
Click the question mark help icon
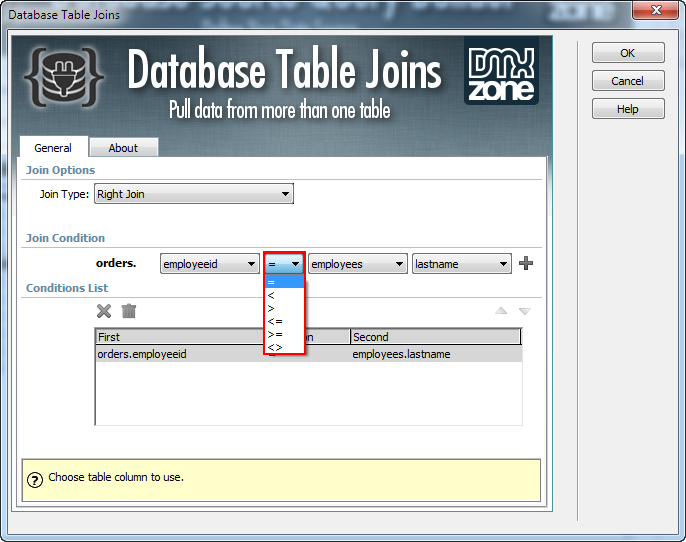[35, 480]
